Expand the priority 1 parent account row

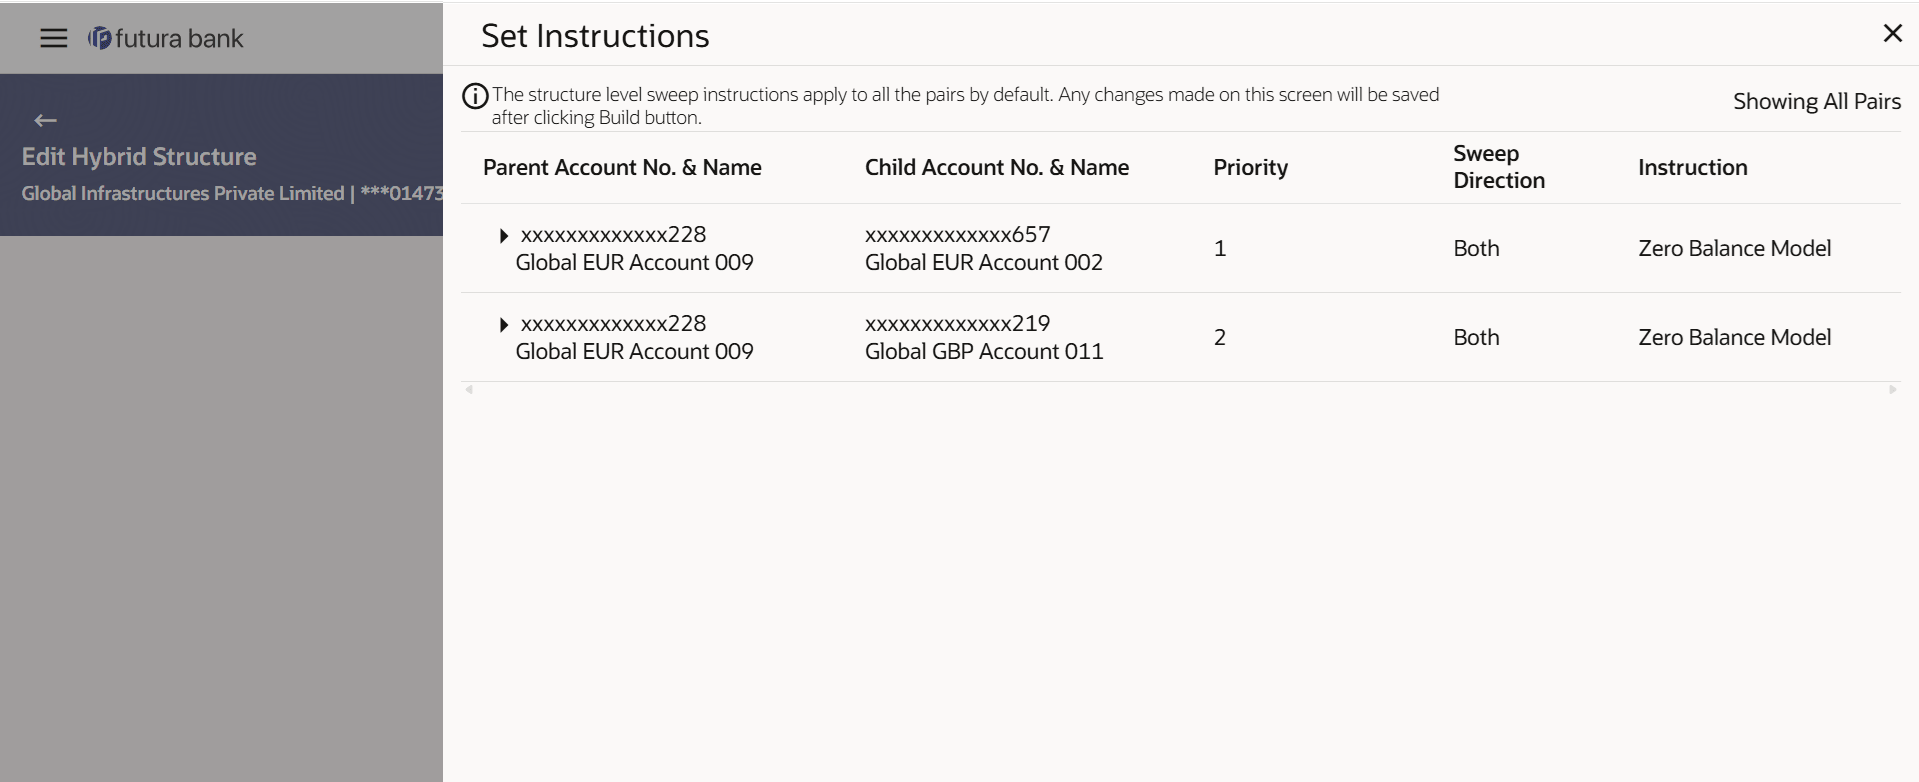[504, 236]
